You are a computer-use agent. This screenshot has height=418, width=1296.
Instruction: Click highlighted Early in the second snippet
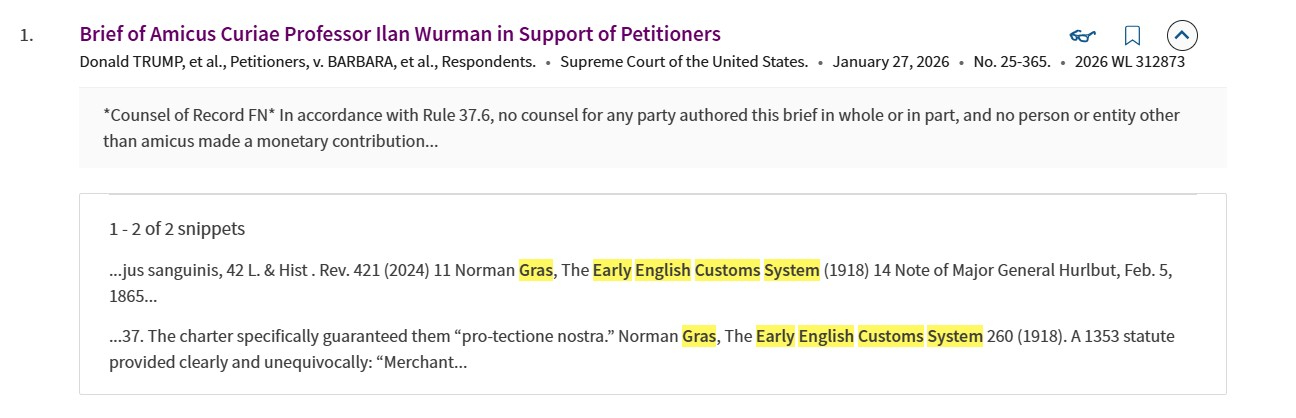point(775,337)
